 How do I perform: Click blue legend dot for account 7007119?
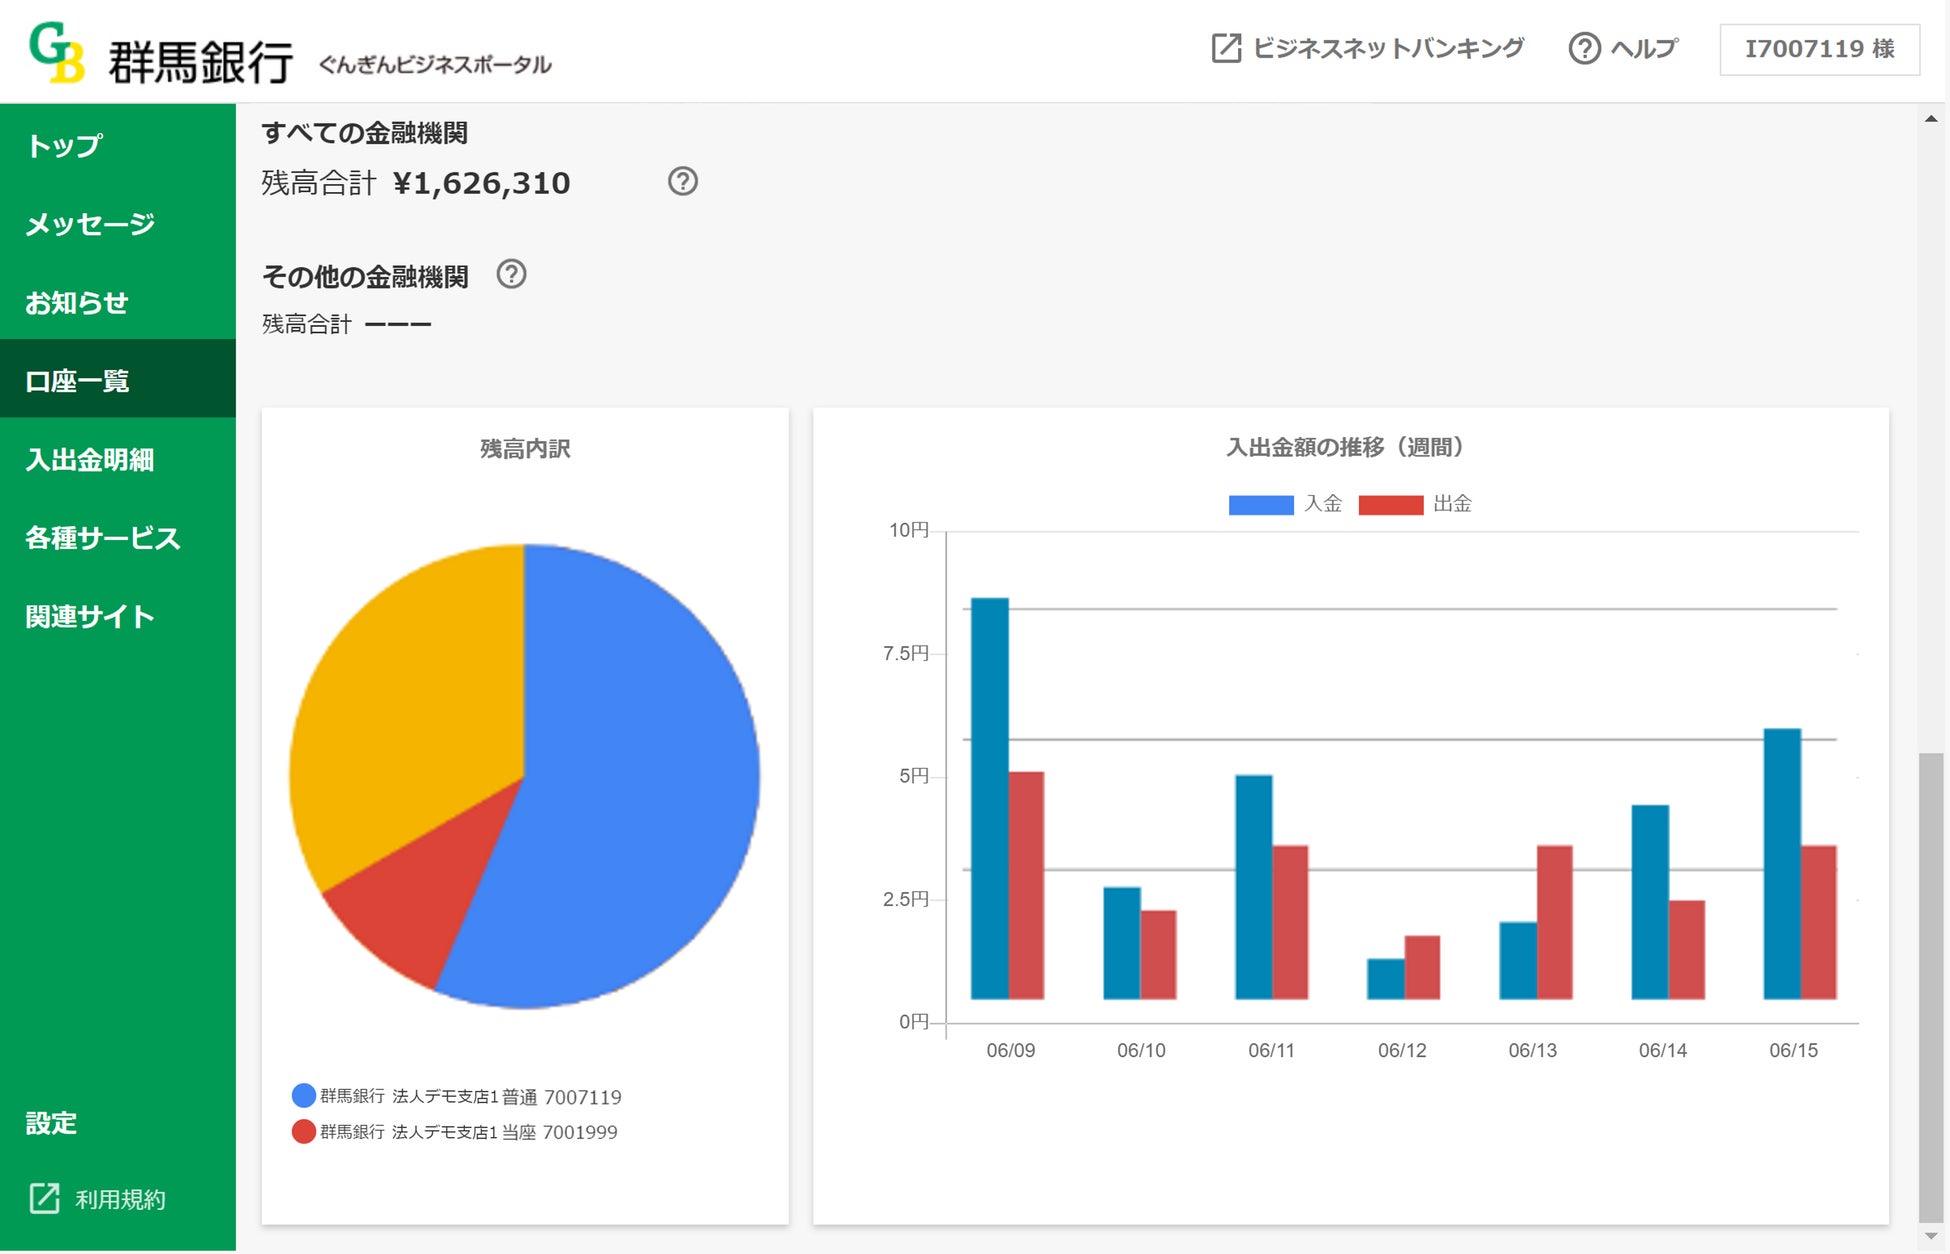coord(303,1096)
